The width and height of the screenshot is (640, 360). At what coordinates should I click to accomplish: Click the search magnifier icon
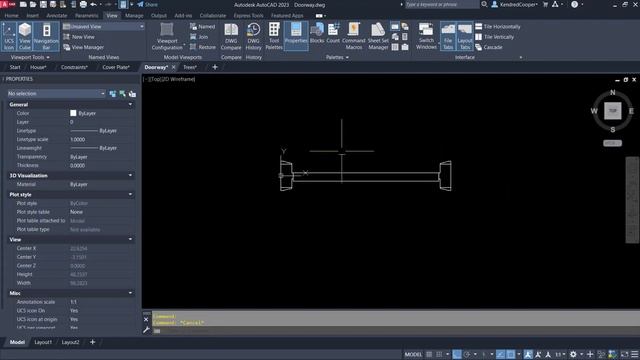pyautogui.click(x=484, y=4)
